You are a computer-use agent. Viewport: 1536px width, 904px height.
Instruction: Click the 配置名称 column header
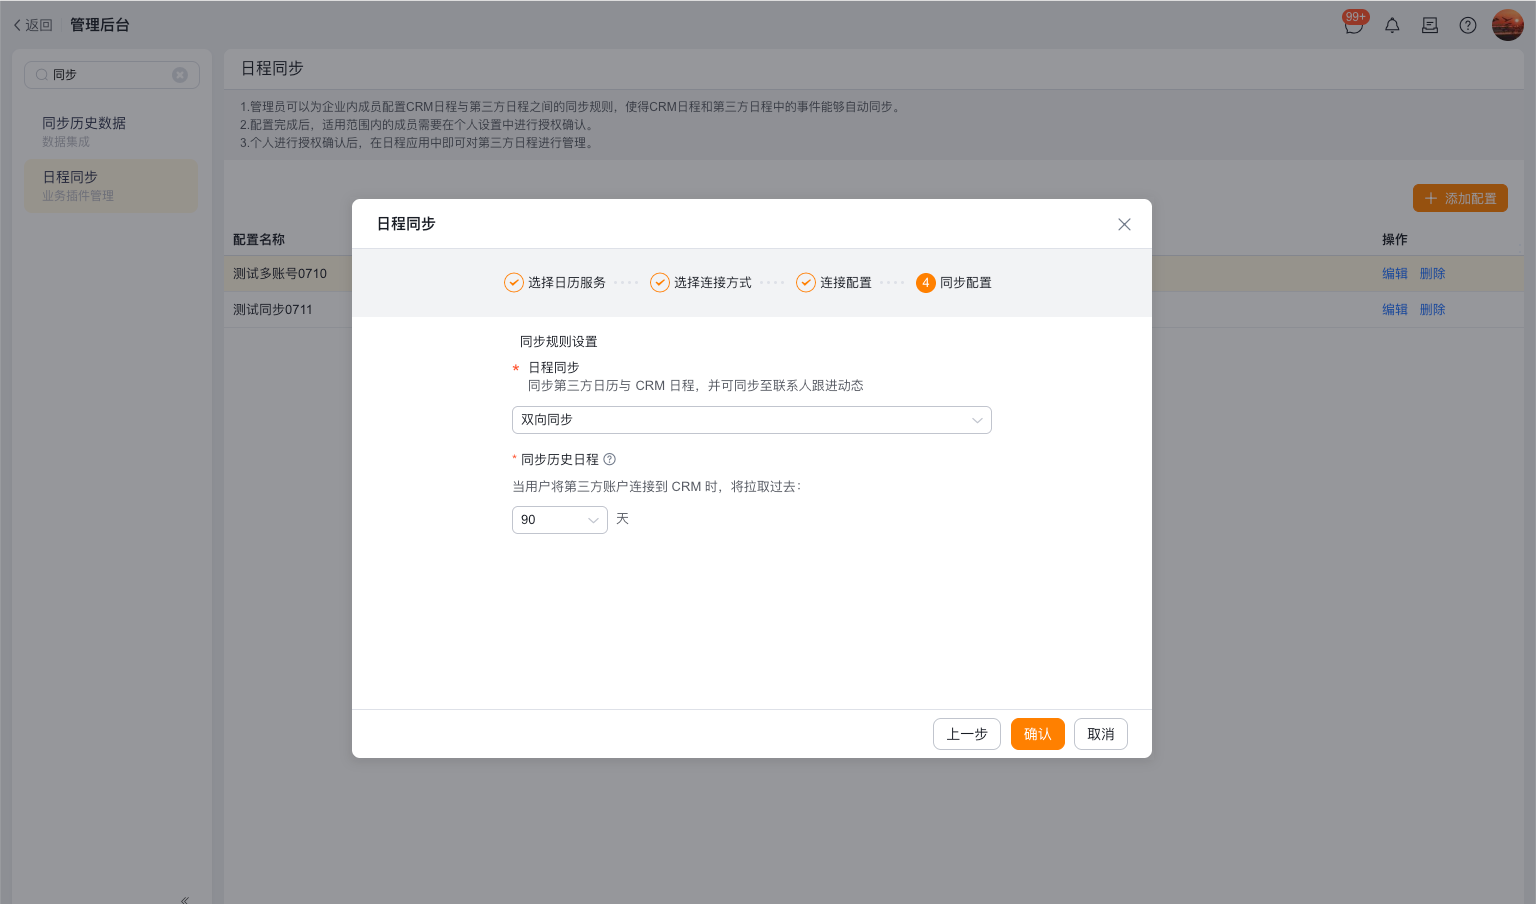click(x=259, y=240)
